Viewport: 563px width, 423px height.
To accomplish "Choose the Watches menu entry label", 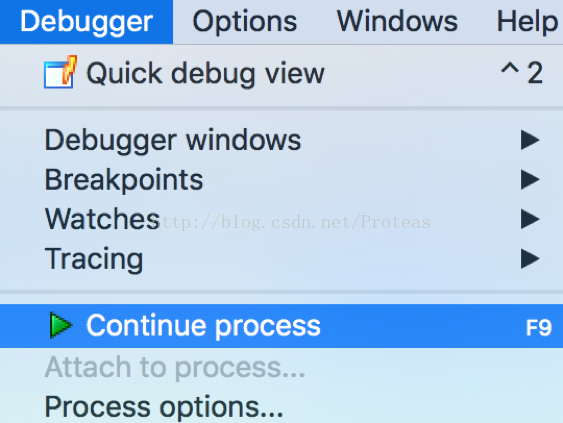I will (102, 219).
